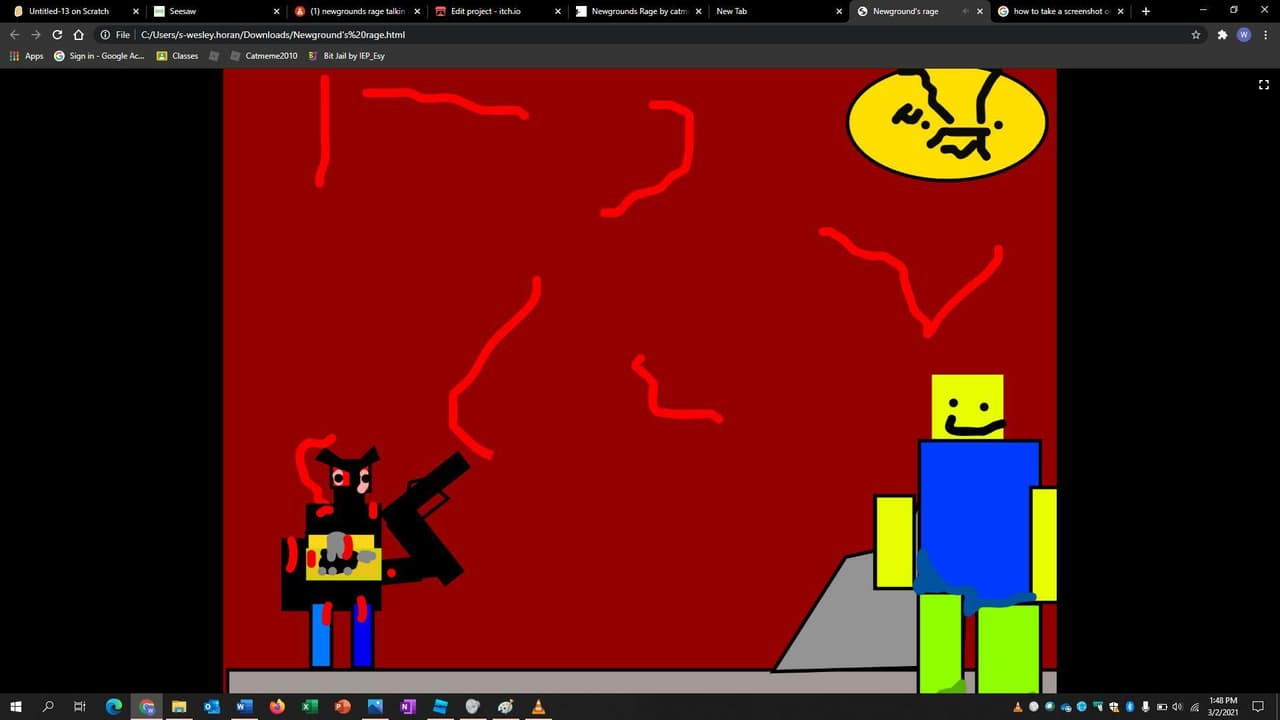Click the unnamed bookmark icon after Classes
1280x720 pixels.
(x=214, y=56)
